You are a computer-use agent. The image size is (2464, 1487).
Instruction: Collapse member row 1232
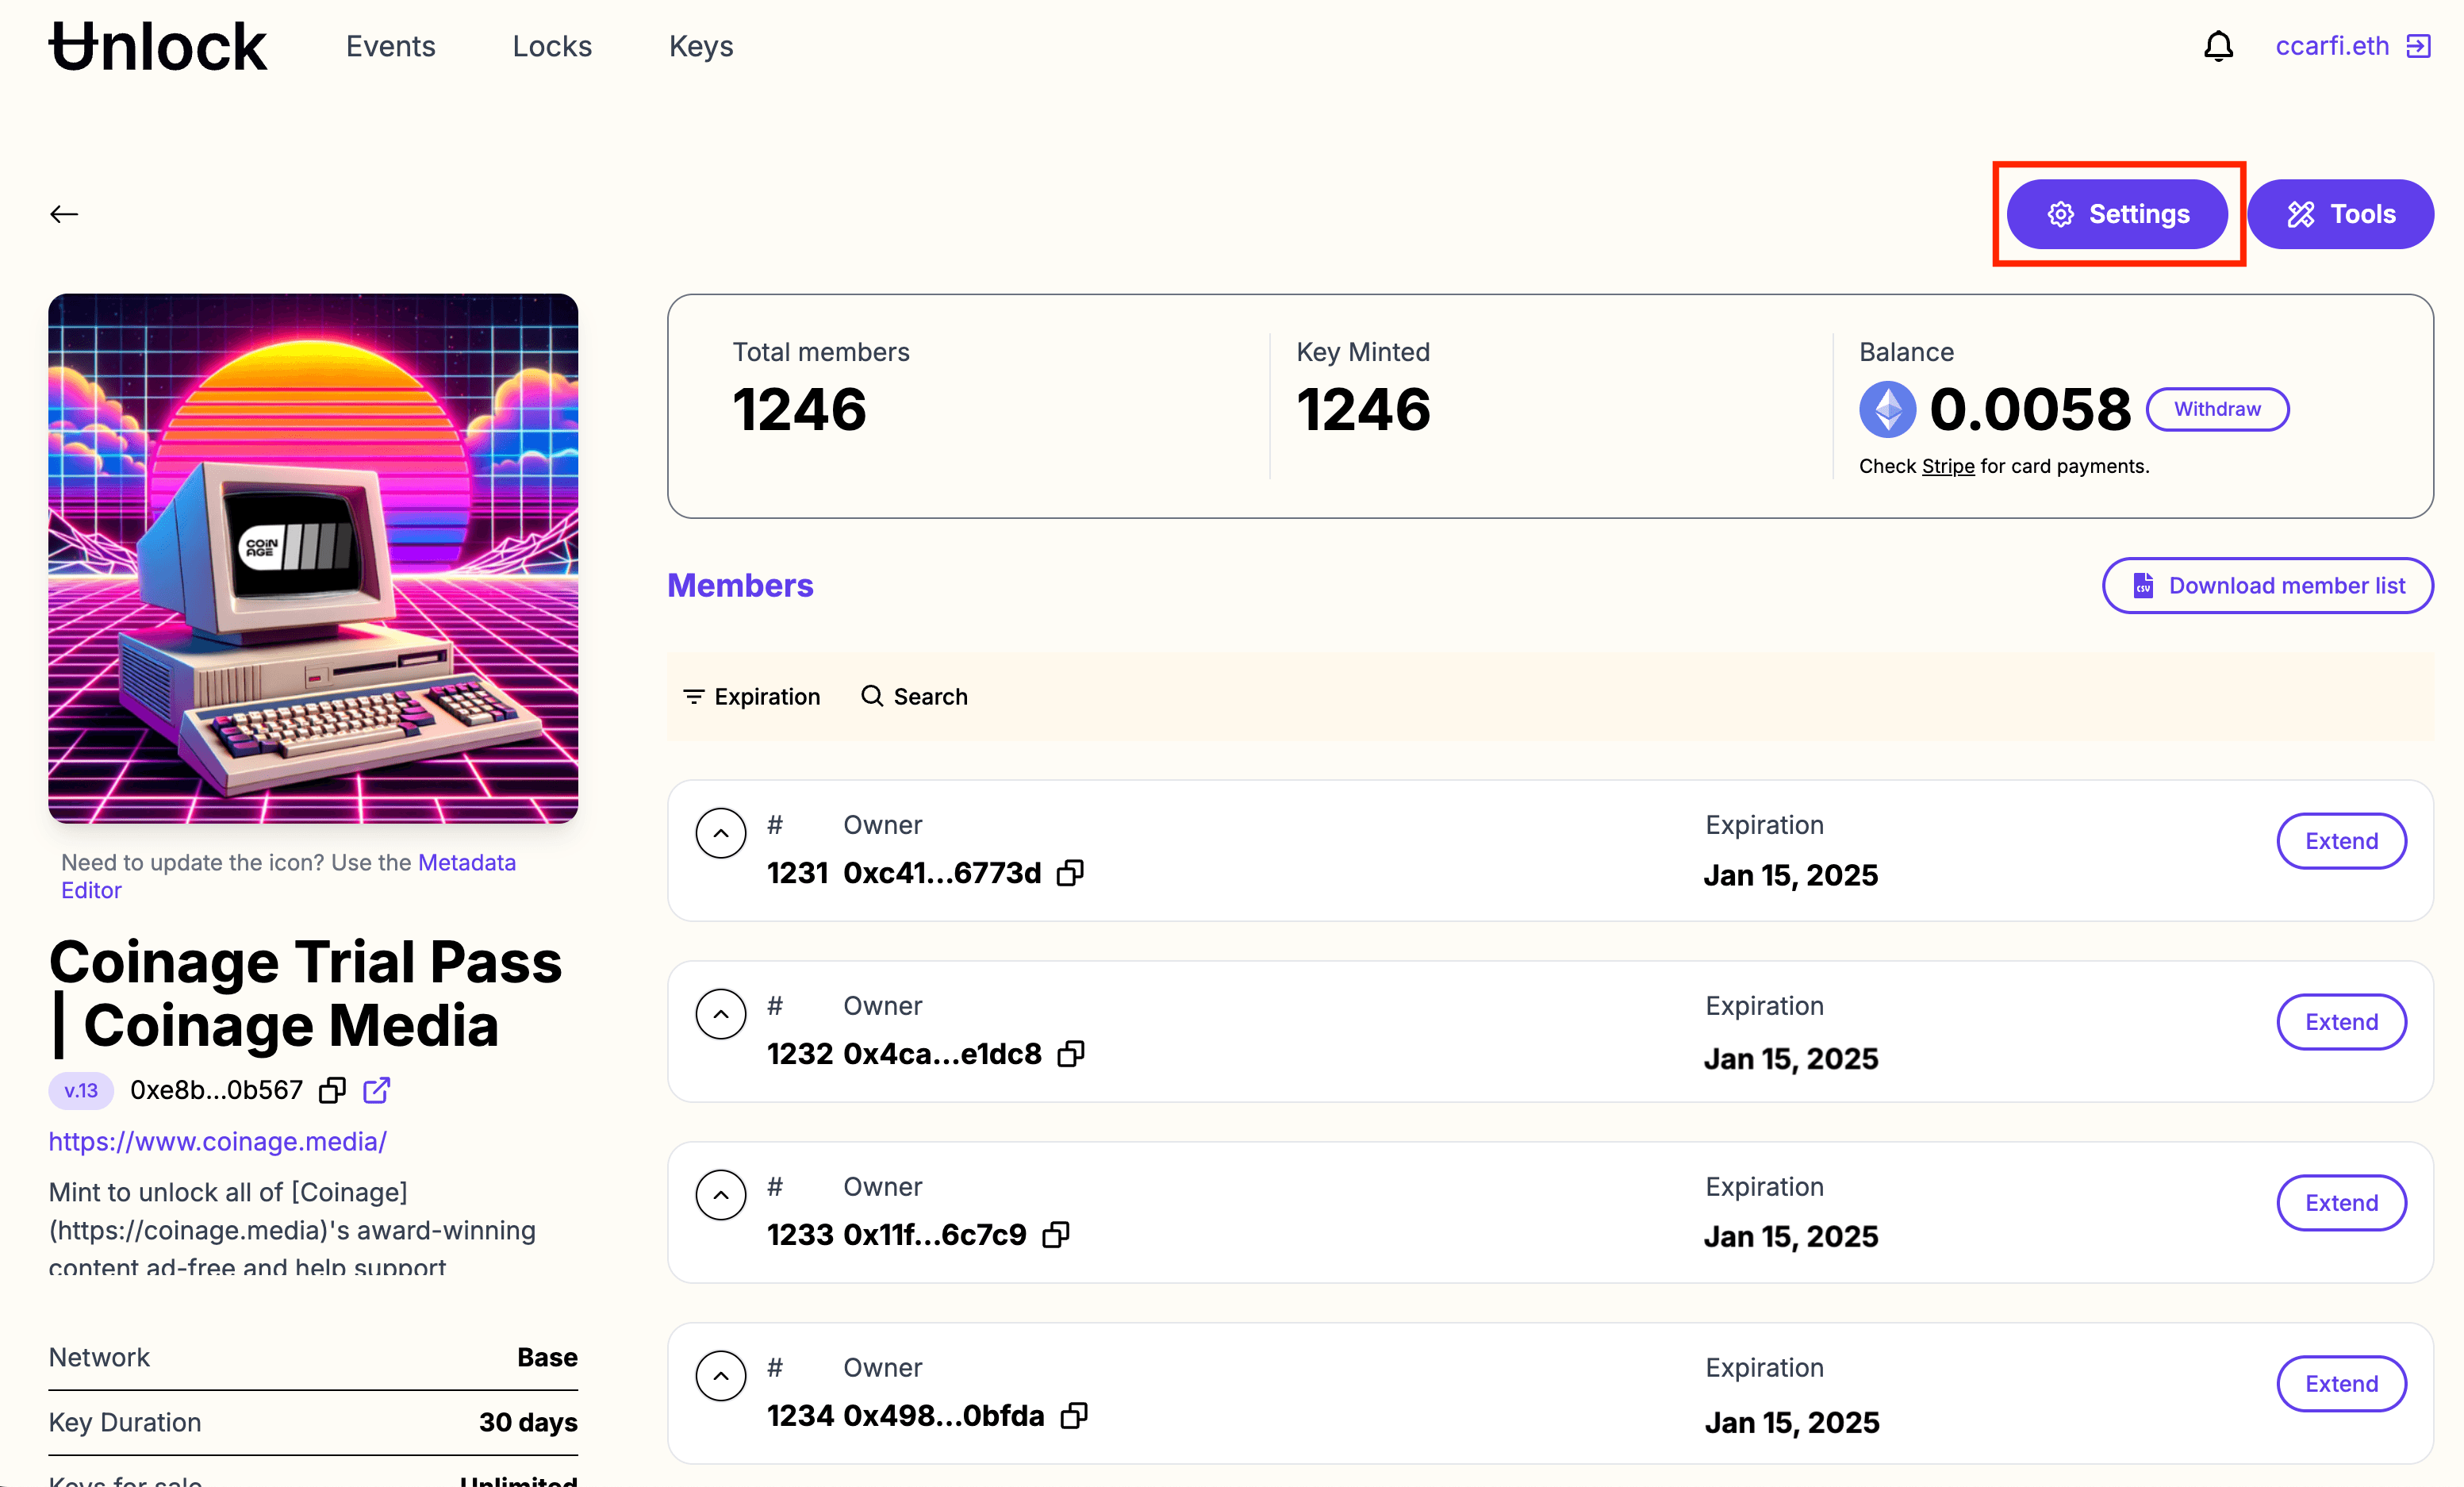pyautogui.click(x=721, y=1014)
